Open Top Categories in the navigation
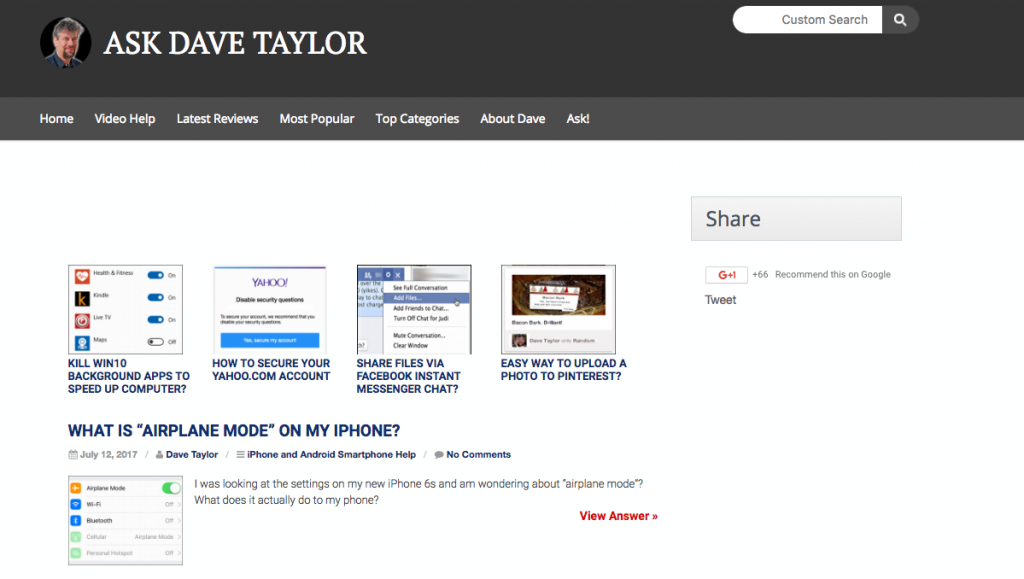The image size is (1024, 579). click(x=417, y=119)
